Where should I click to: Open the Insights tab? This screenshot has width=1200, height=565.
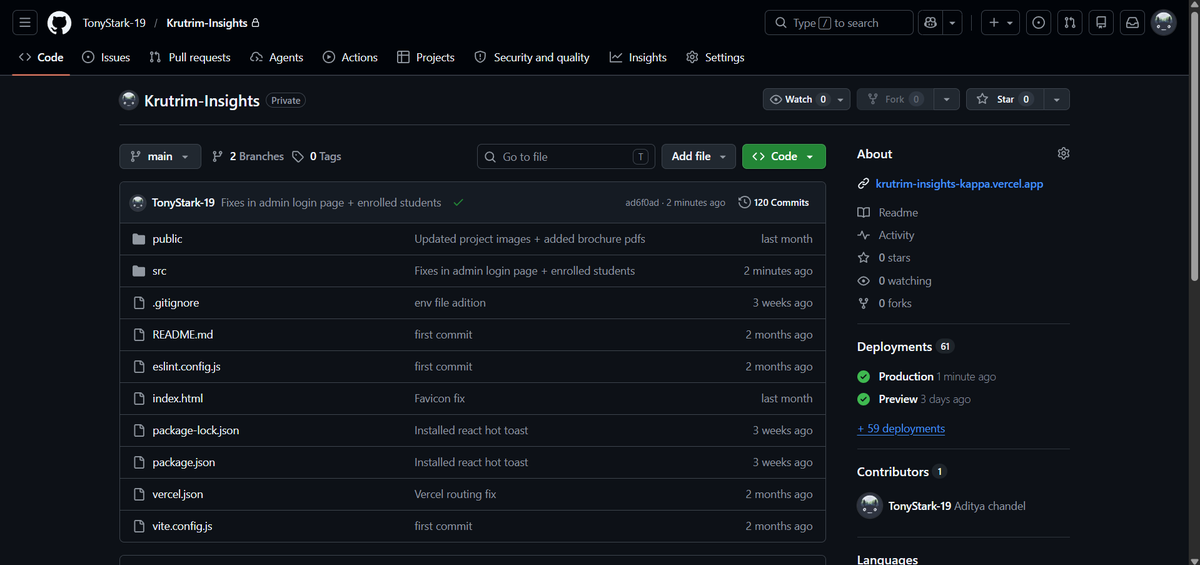[x=638, y=57]
